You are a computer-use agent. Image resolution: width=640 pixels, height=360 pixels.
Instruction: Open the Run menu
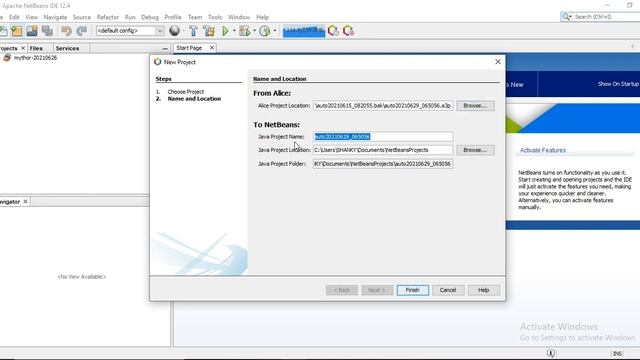tap(130, 17)
